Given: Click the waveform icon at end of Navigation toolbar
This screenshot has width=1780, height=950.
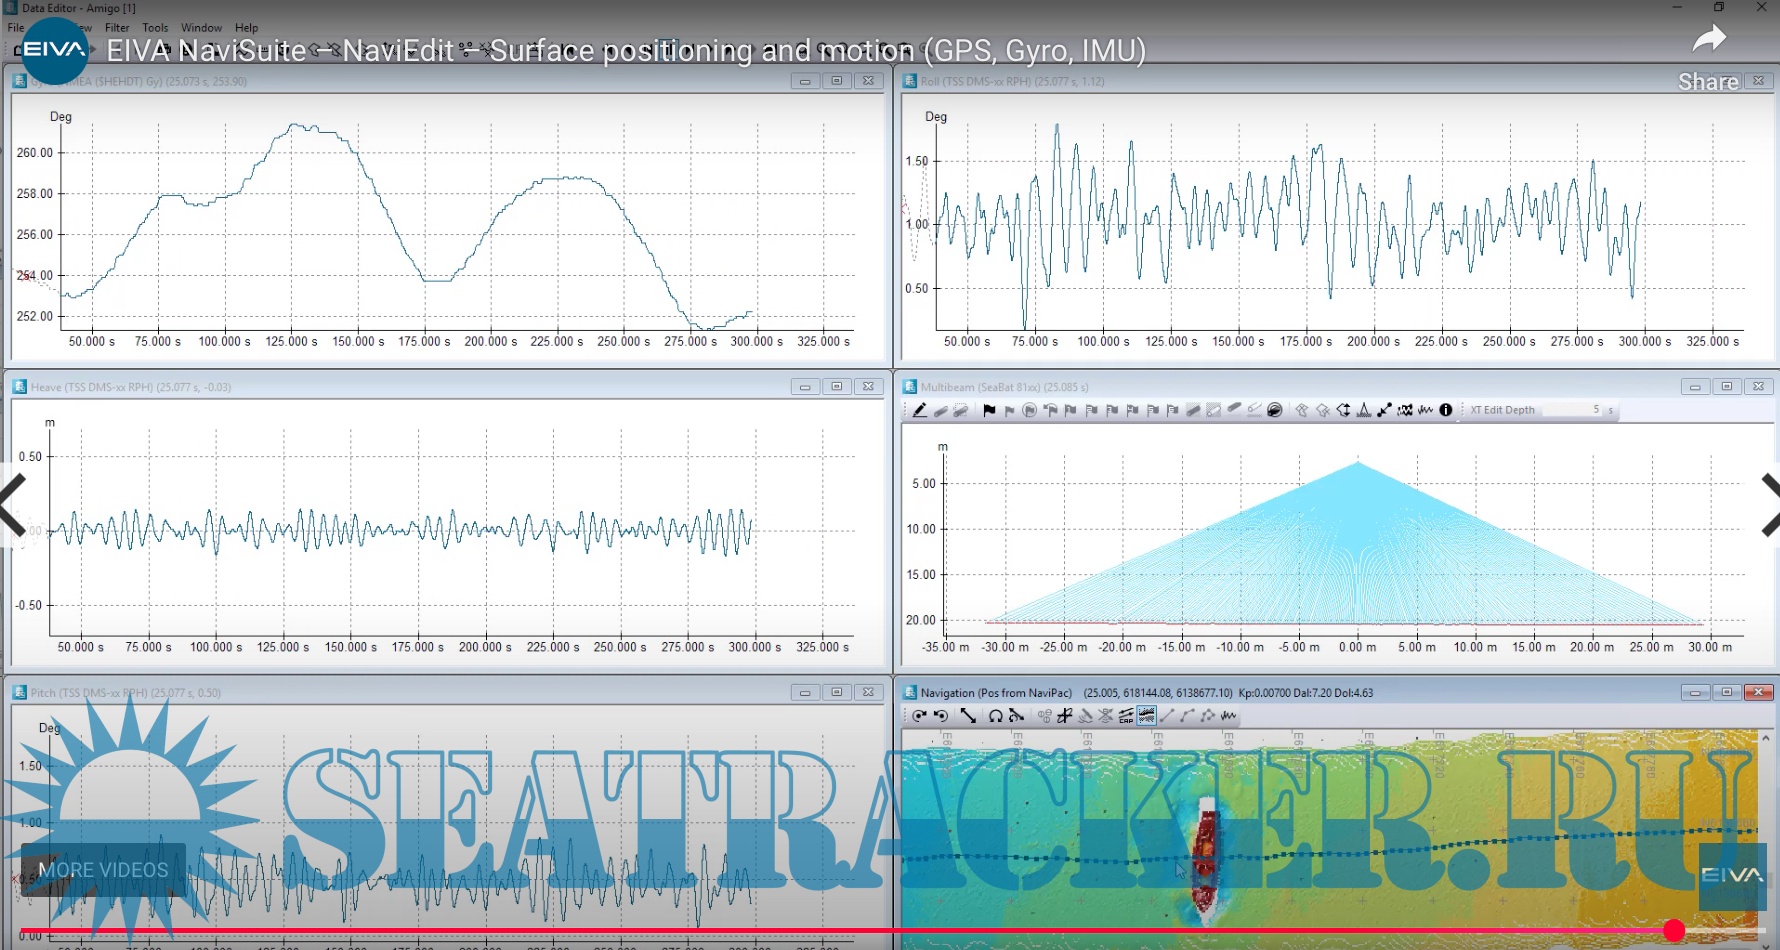Looking at the screenshot, I should [1229, 716].
